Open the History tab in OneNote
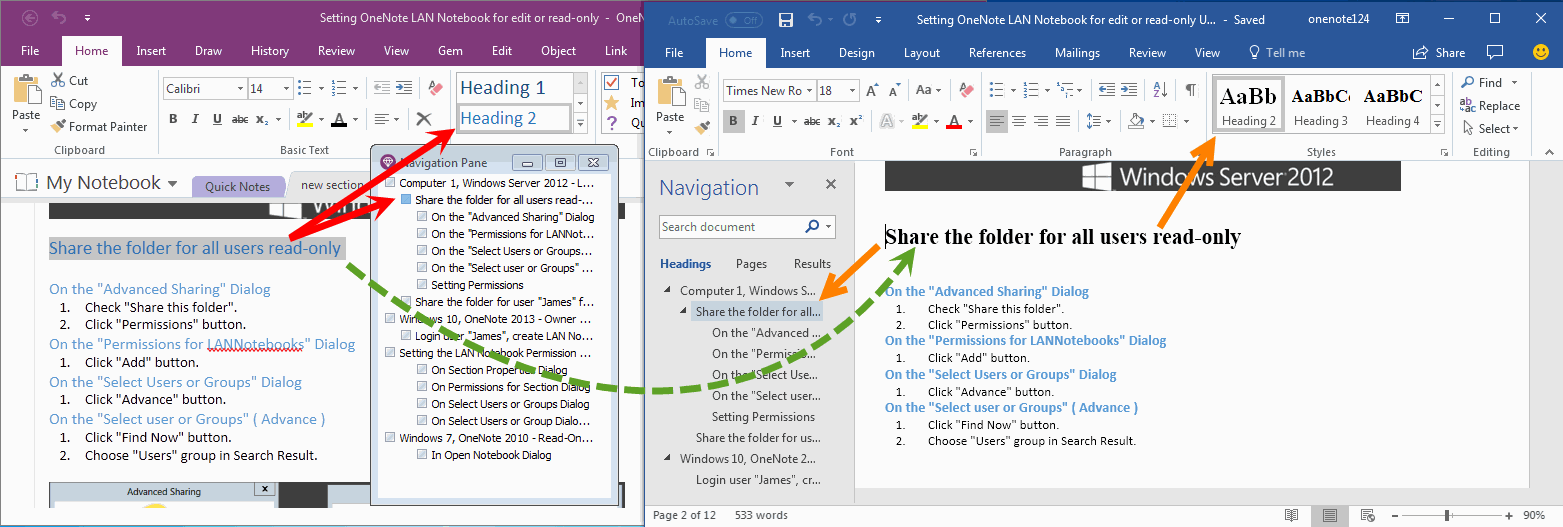This screenshot has width=1563, height=527. [x=270, y=51]
